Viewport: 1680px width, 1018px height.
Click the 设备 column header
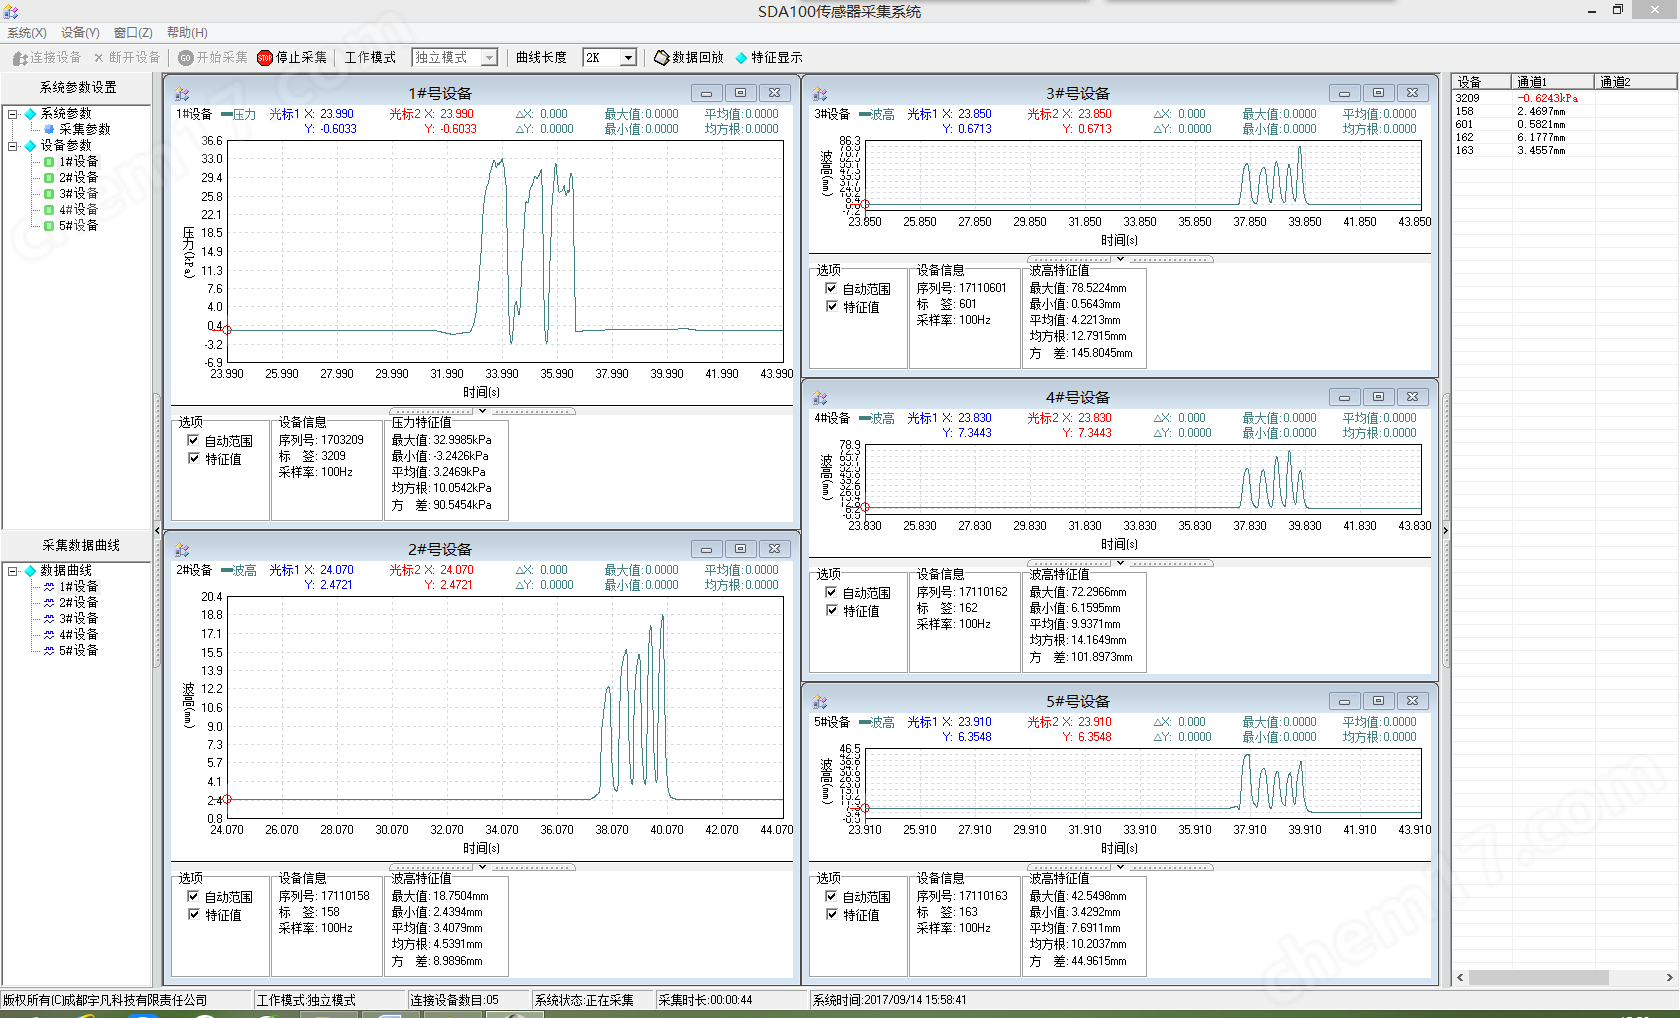(x=1482, y=82)
